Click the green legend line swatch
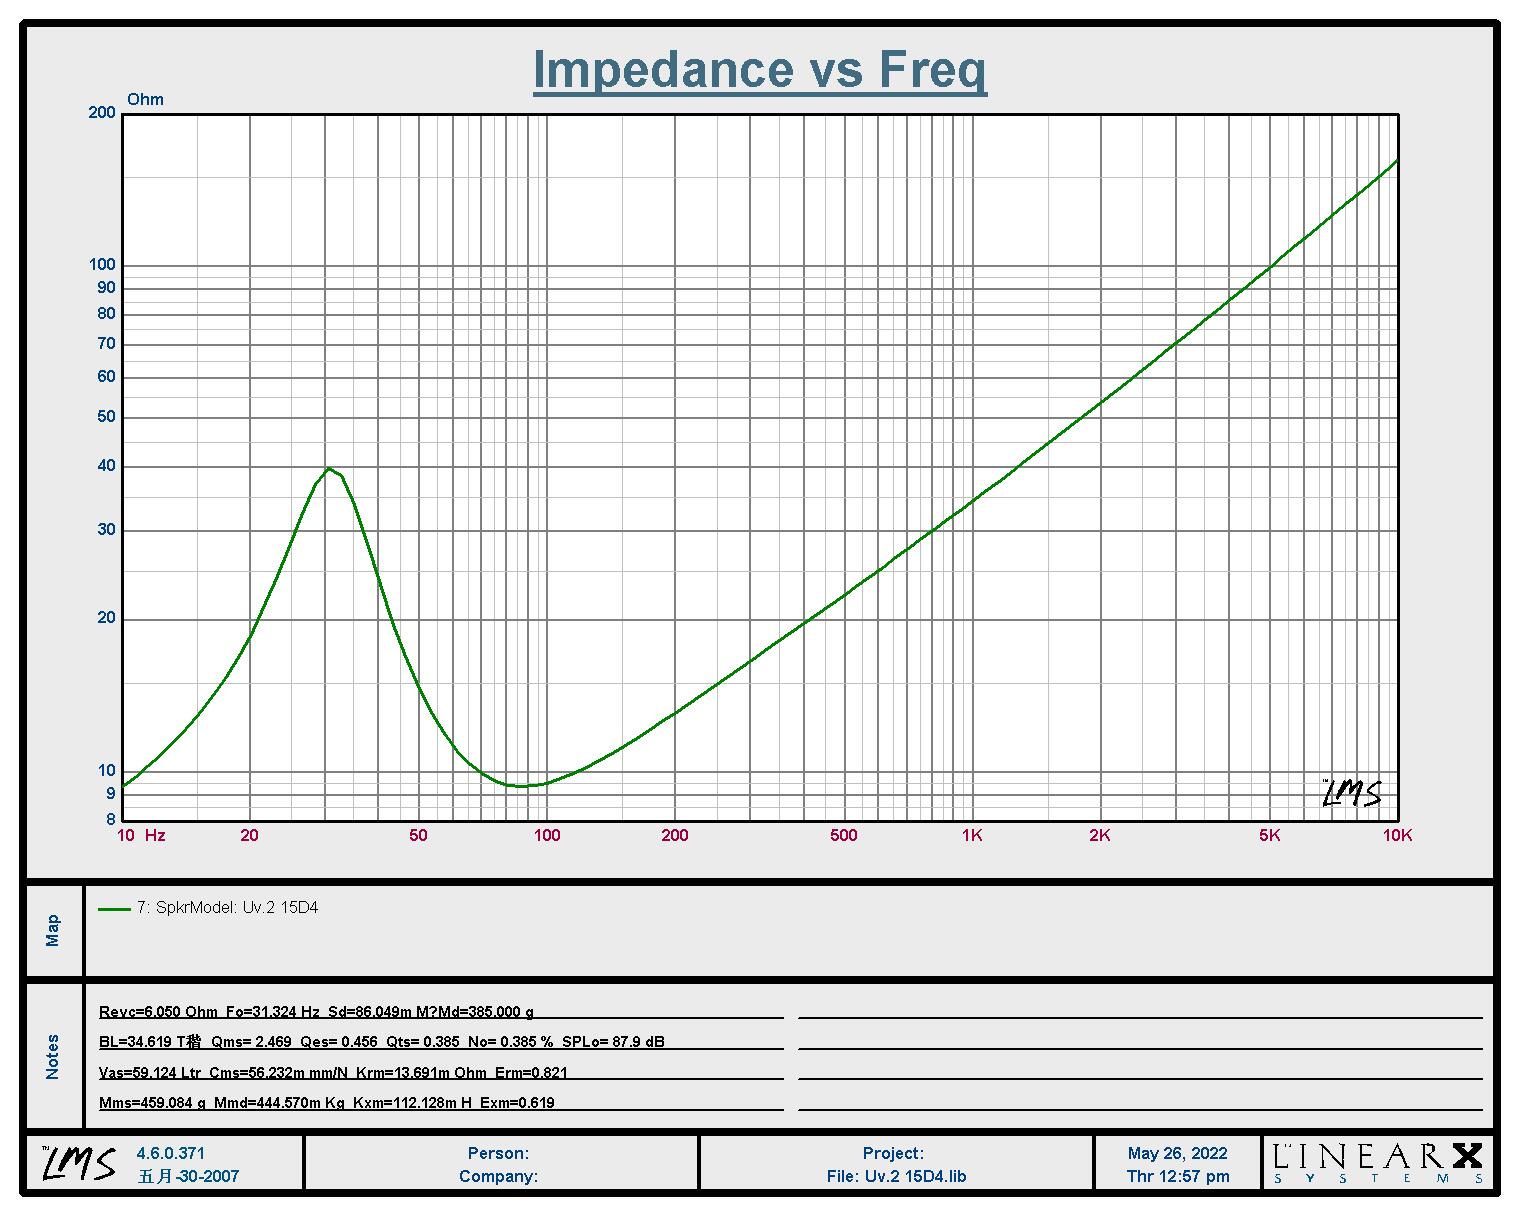The height and width of the screenshot is (1216, 1520). click(114, 909)
